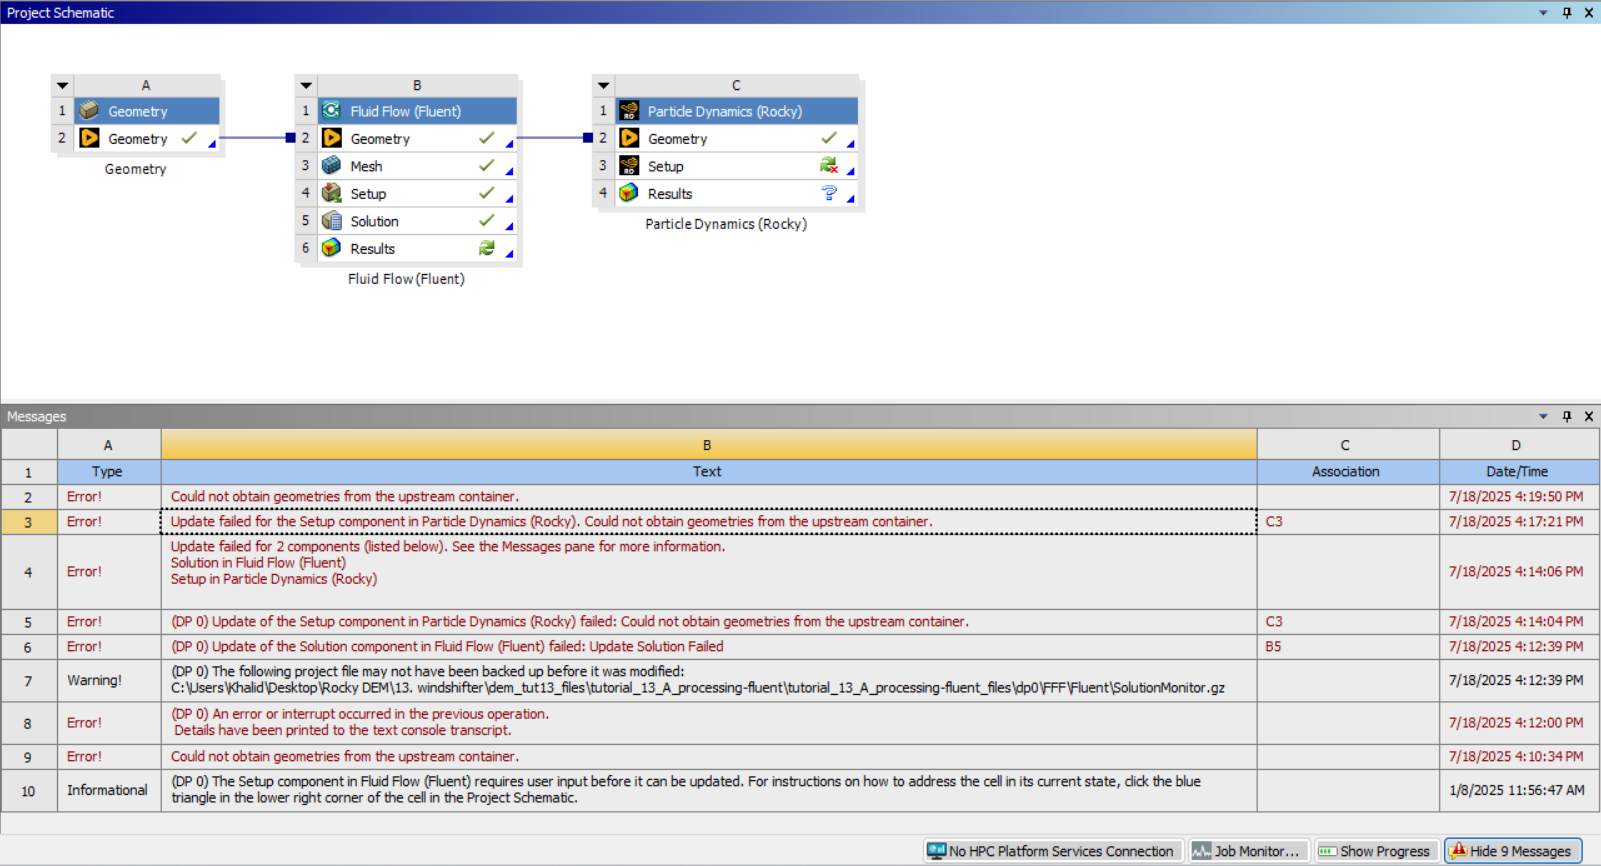Click the Geometry cell icon in Rocky system
The height and width of the screenshot is (866, 1601).
(629, 138)
